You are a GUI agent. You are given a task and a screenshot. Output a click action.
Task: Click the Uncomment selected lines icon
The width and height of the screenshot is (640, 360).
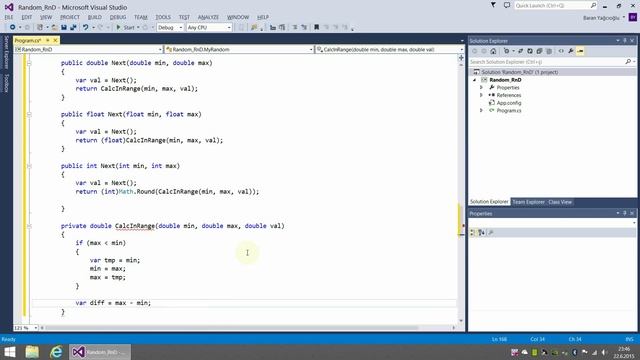pos(304,27)
